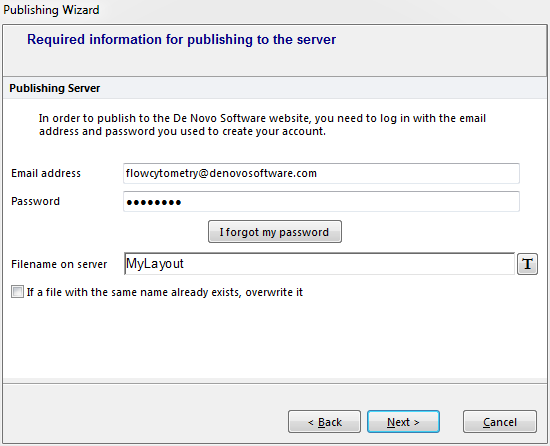Enable overwrite existing file checkbox
This screenshot has height=446, width=550.
tap(17, 292)
